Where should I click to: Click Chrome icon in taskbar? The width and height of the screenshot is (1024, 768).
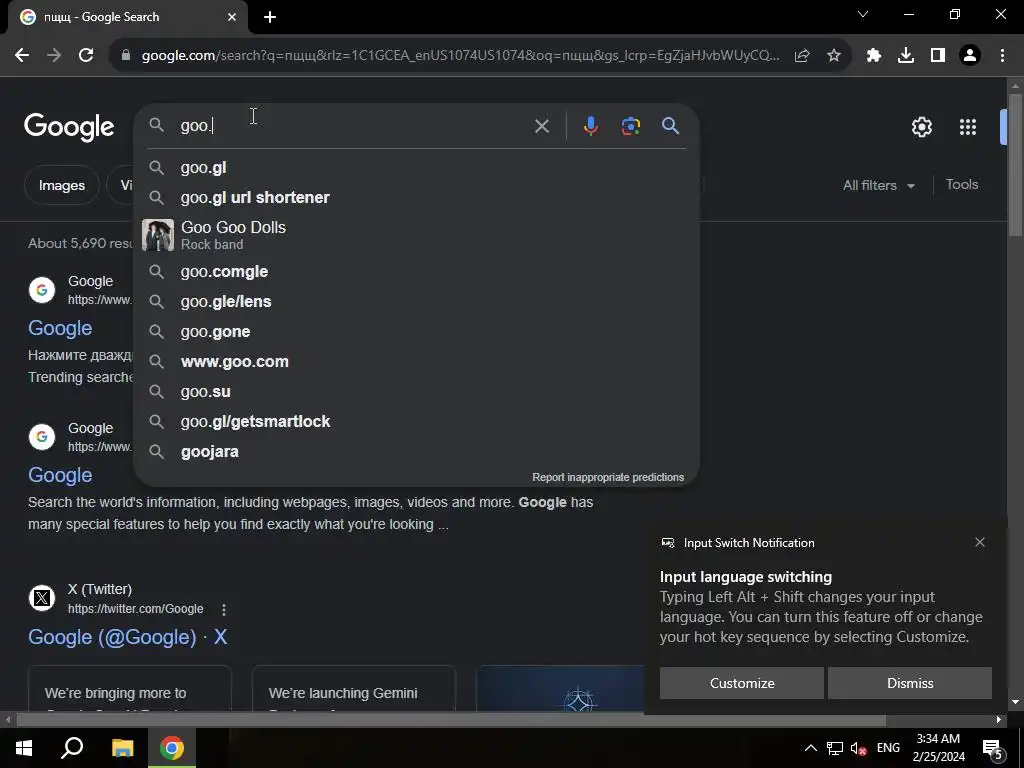pyautogui.click(x=172, y=748)
